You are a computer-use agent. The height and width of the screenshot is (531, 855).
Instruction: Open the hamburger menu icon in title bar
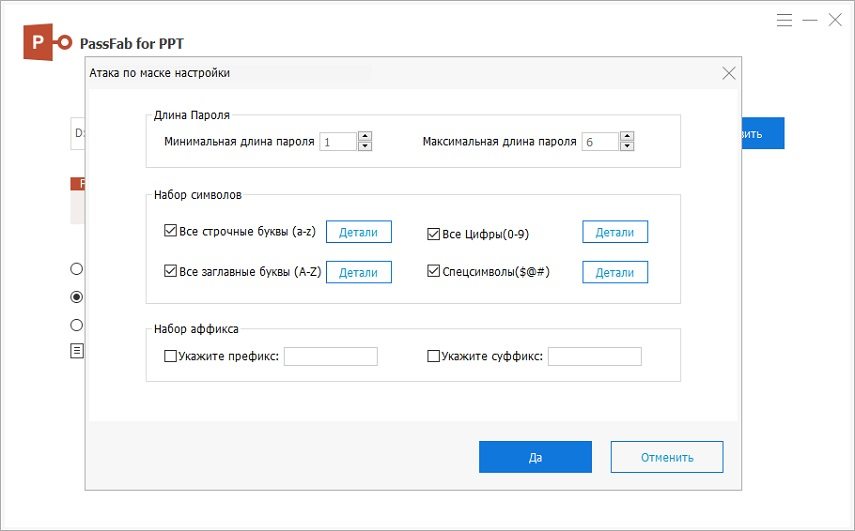pyautogui.click(x=784, y=20)
